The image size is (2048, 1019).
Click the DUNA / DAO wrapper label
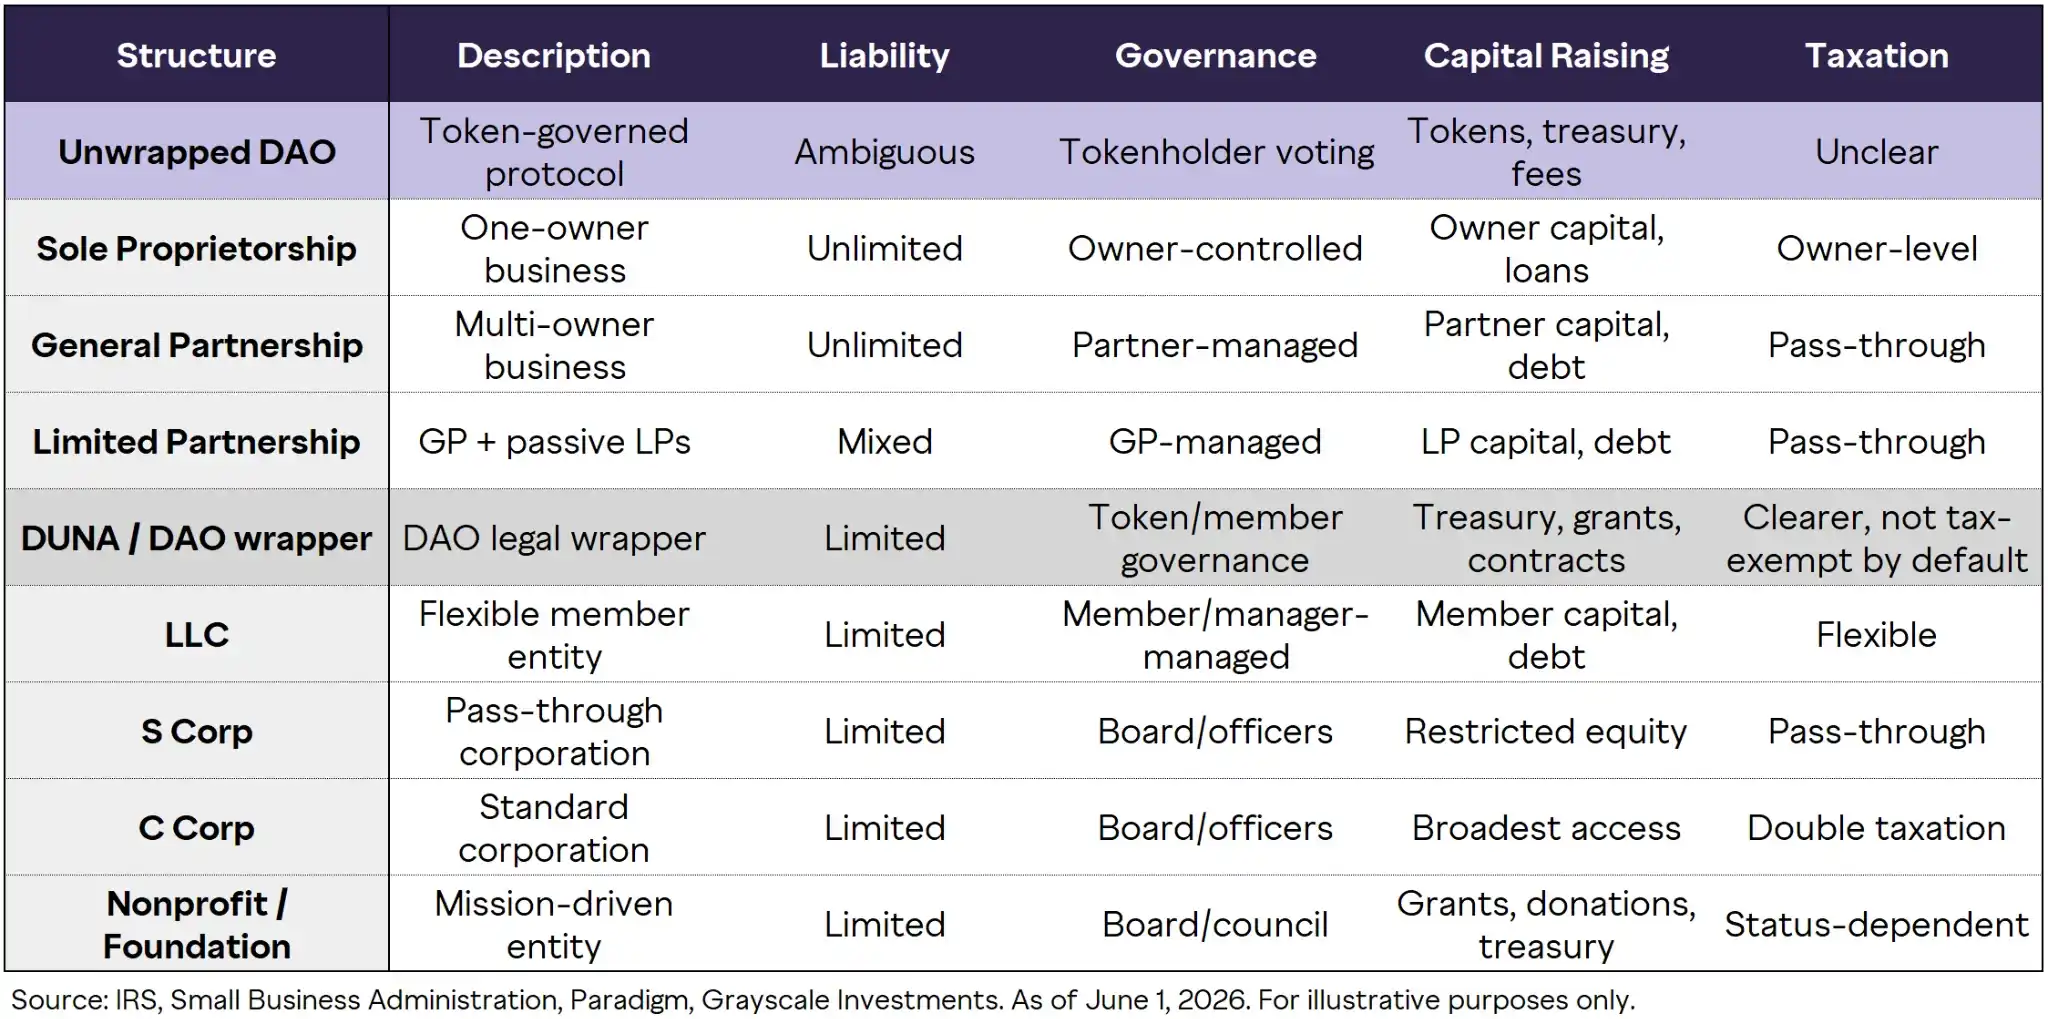197,538
